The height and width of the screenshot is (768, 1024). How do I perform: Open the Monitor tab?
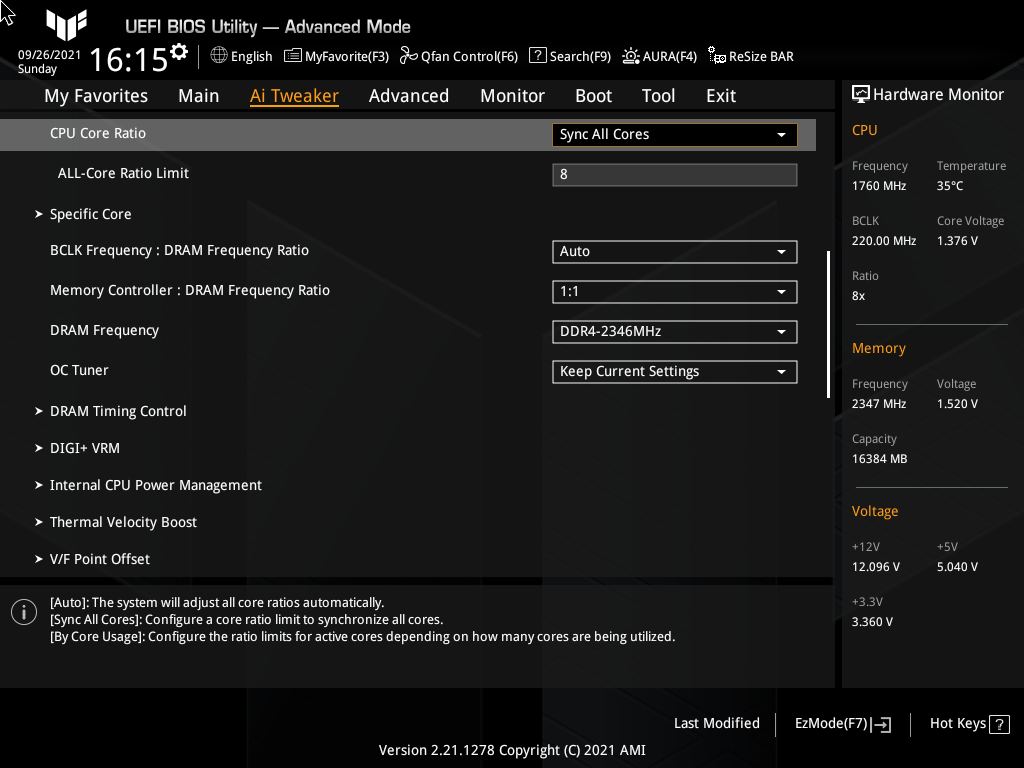(x=512, y=96)
